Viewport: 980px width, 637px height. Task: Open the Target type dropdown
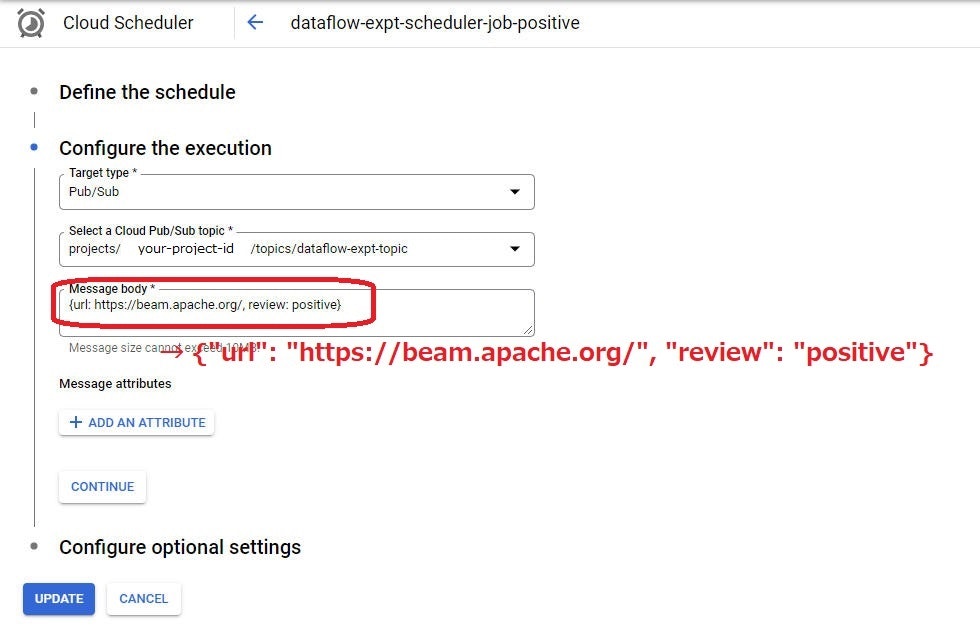coord(296,192)
